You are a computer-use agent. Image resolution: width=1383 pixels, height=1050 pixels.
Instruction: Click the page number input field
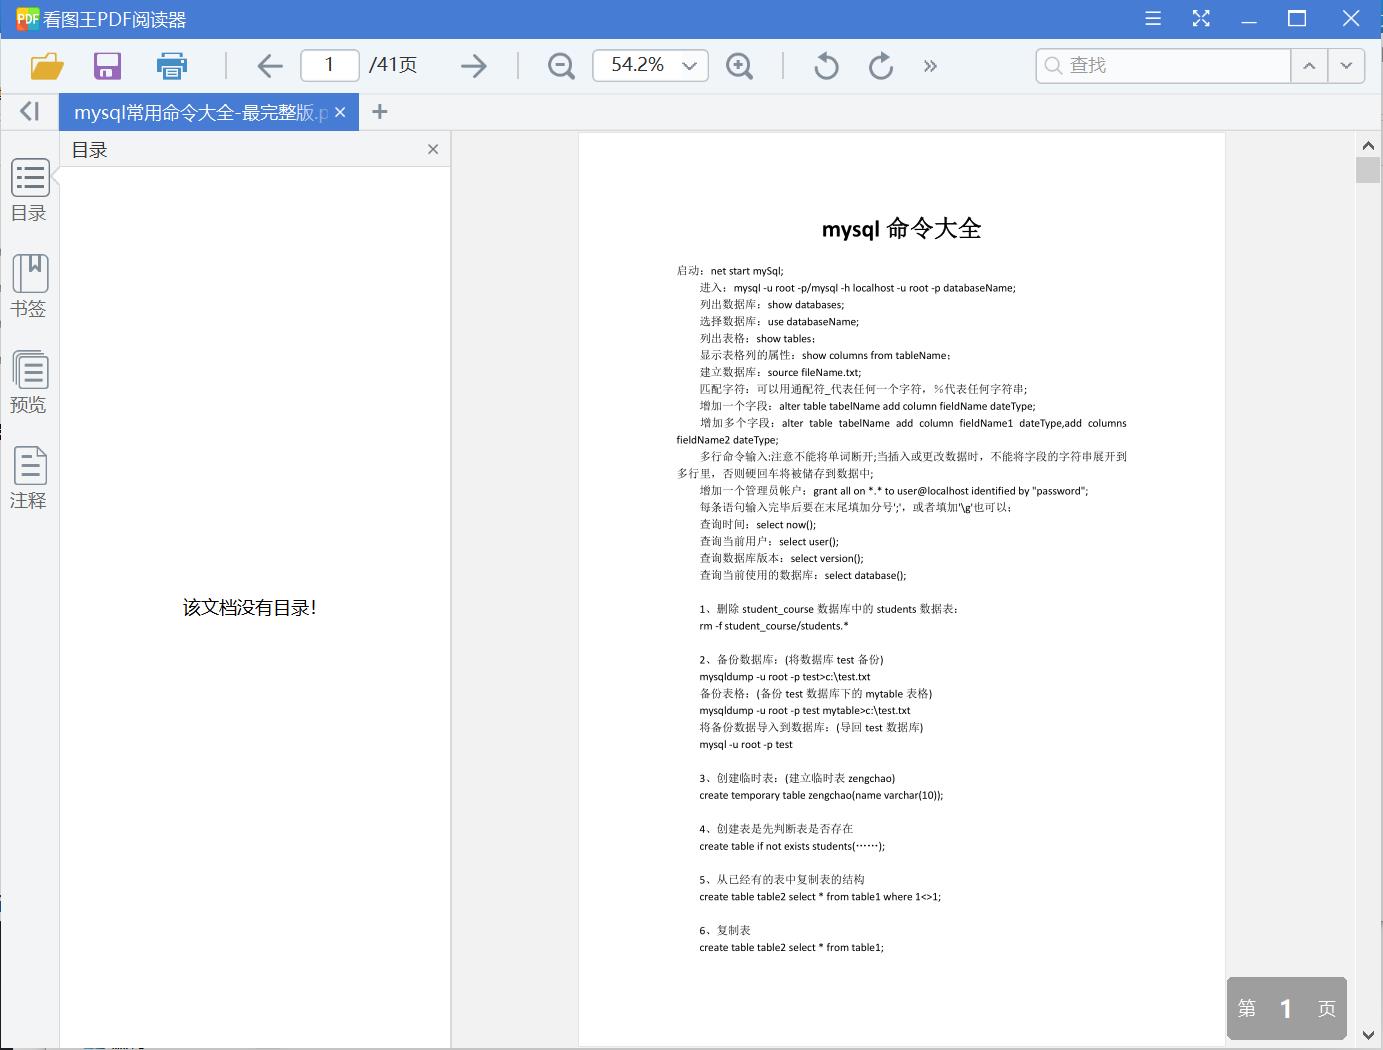[329, 65]
